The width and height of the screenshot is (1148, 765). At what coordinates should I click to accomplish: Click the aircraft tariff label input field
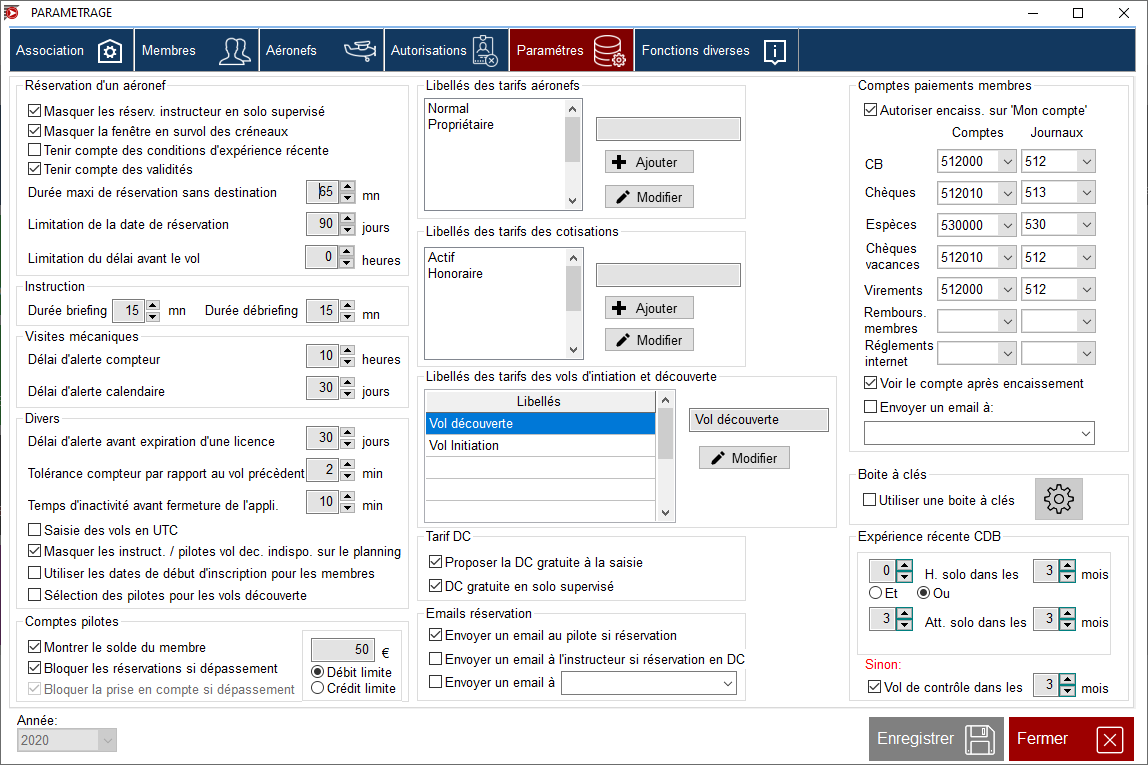pyautogui.click(x=668, y=129)
